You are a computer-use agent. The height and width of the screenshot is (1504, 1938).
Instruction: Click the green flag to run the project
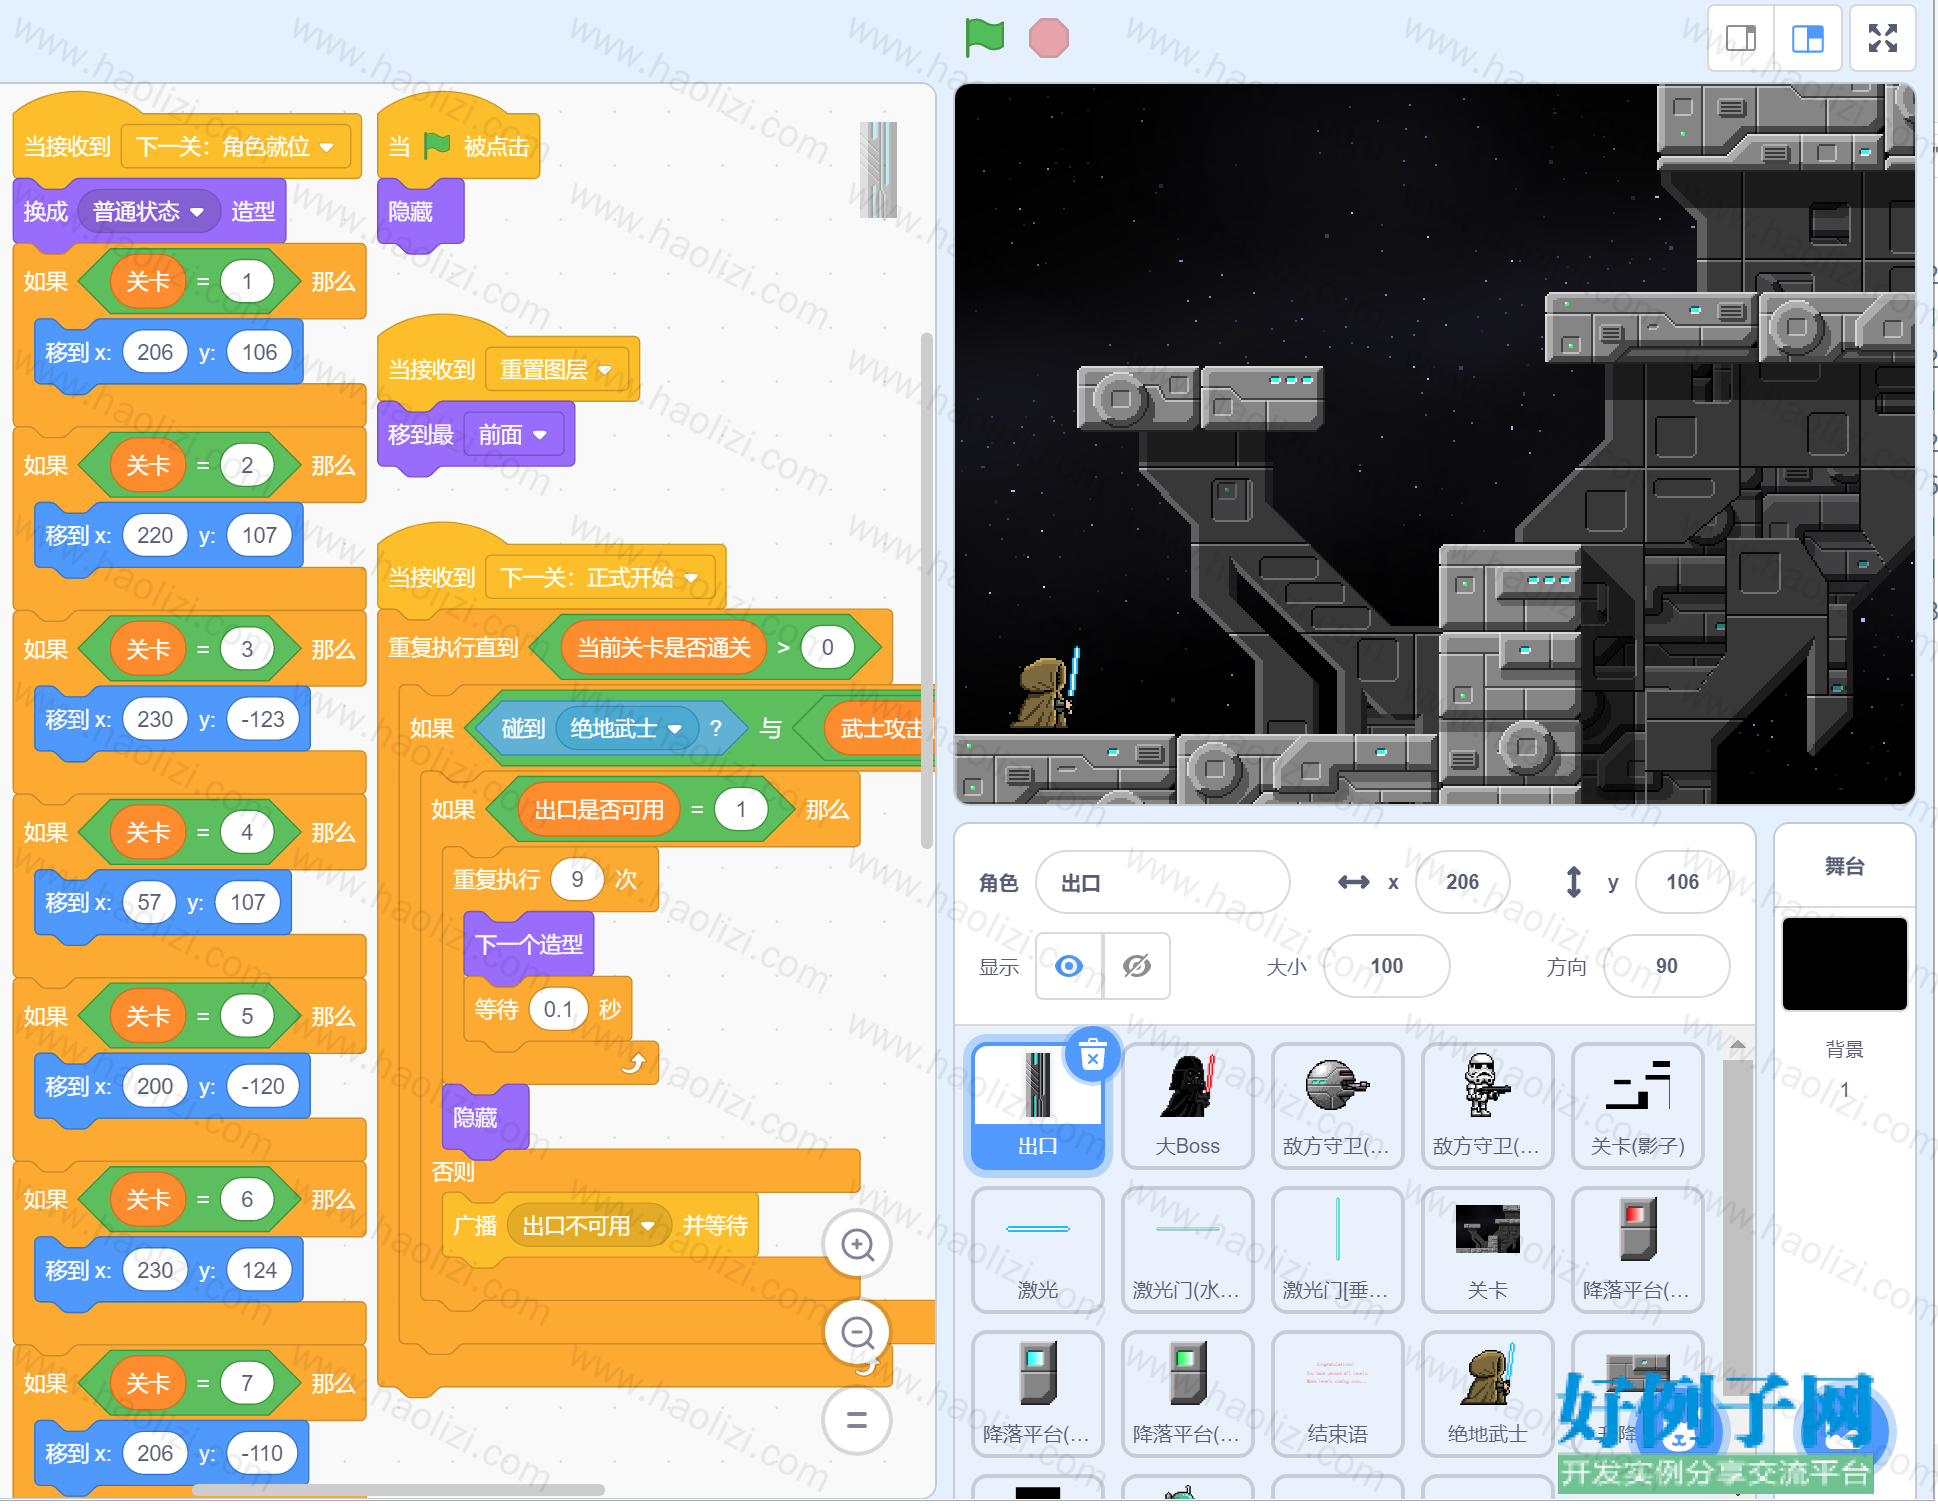(x=985, y=38)
